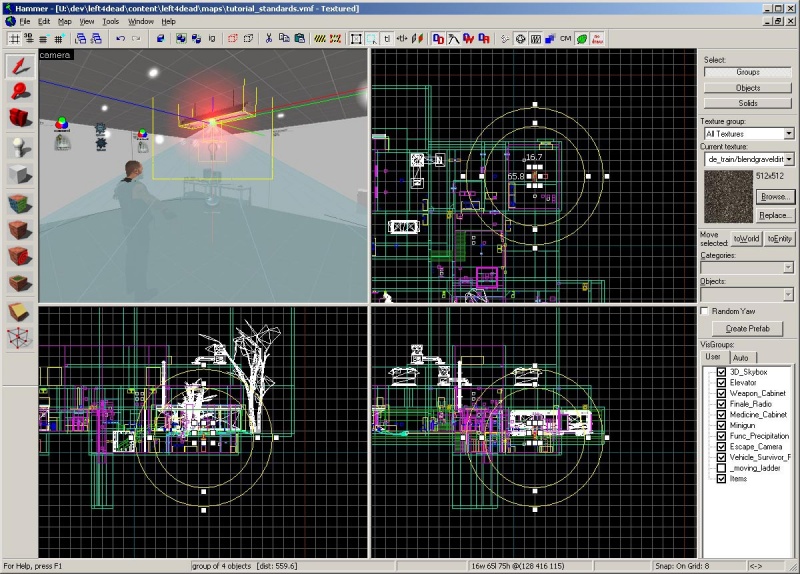800x574 pixels.
Task: Toggle the Finale_Radio visgroup checkbox
Action: coord(721,404)
